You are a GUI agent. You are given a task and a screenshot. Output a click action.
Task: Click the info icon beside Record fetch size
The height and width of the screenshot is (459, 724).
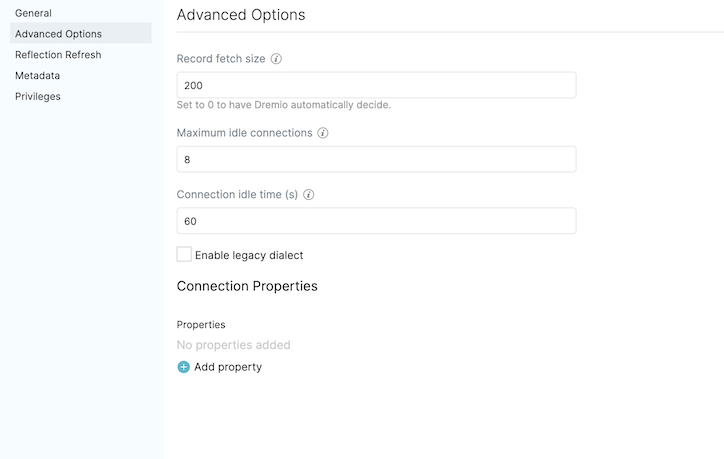click(x=277, y=59)
